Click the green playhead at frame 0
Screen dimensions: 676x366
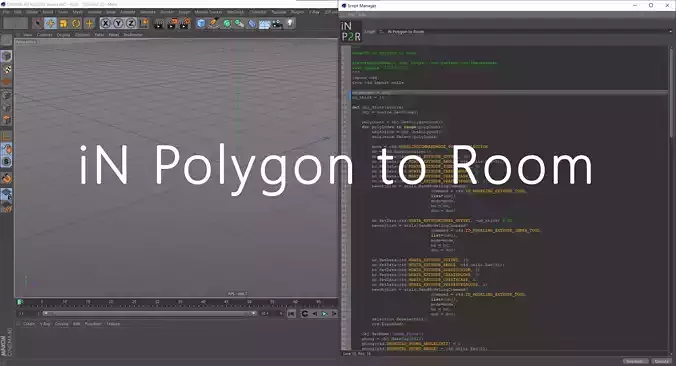click(20, 302)
